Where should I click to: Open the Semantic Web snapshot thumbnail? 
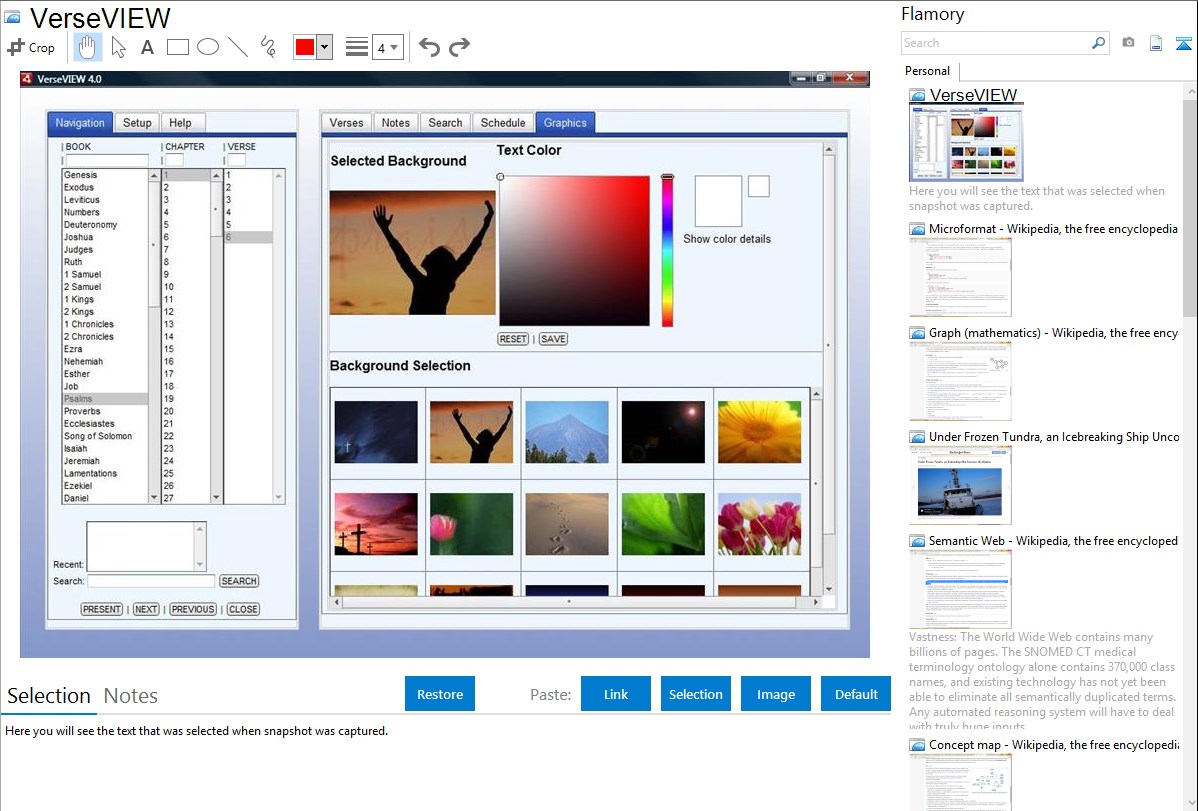click(x=960, y=589)
